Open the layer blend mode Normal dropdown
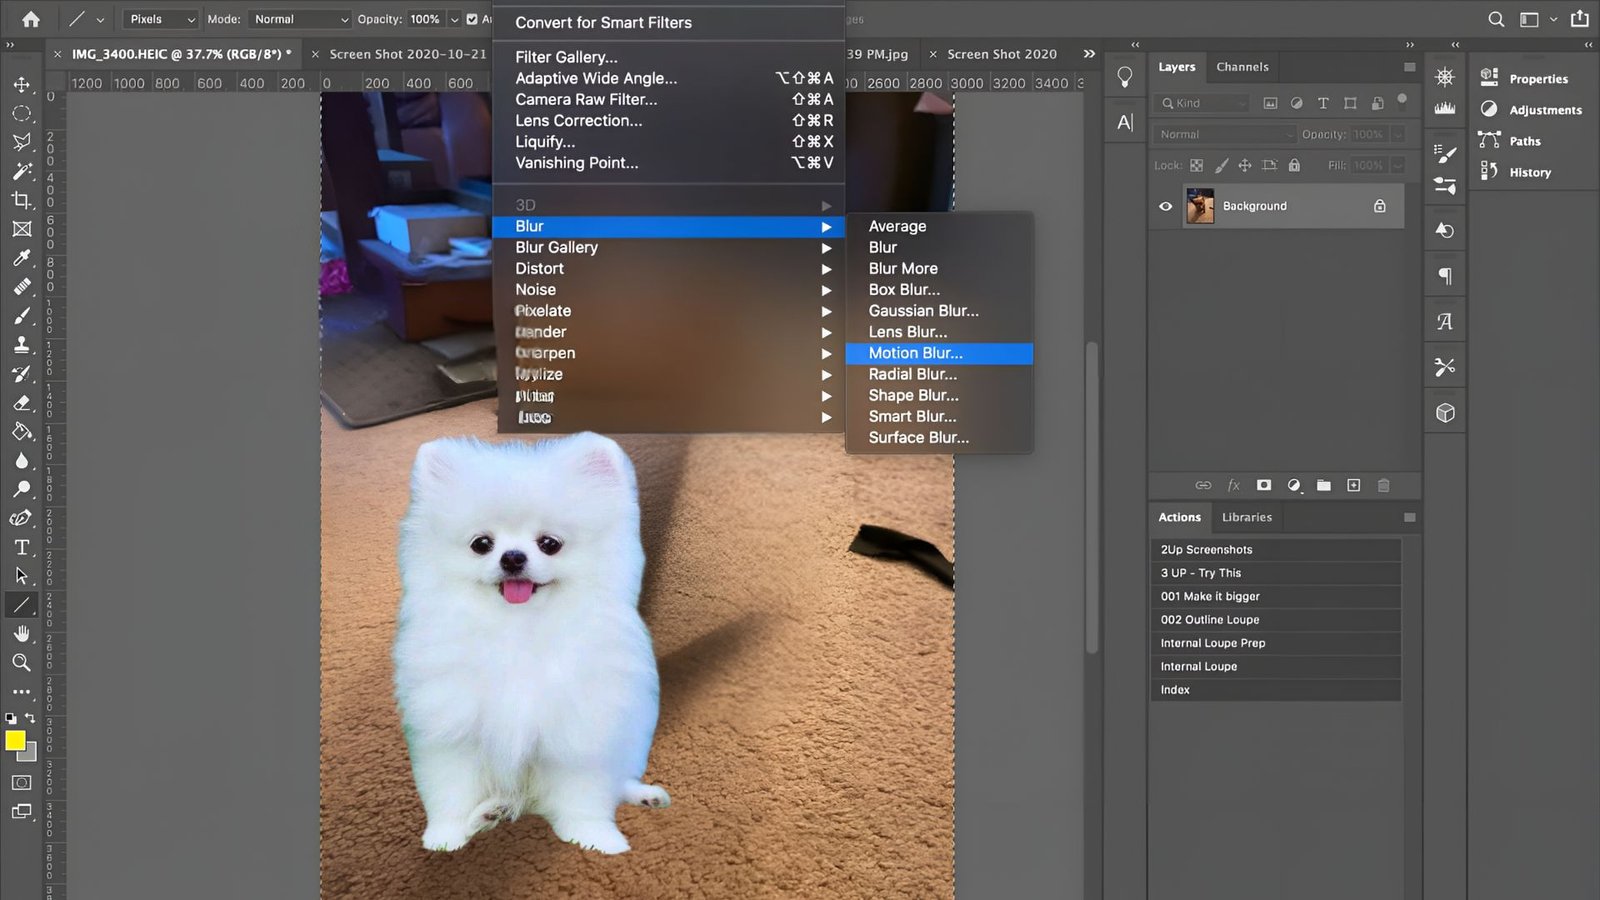The width and height of the screenshot is (1600, 900). pyautogui.click(x=1225, y=134)
